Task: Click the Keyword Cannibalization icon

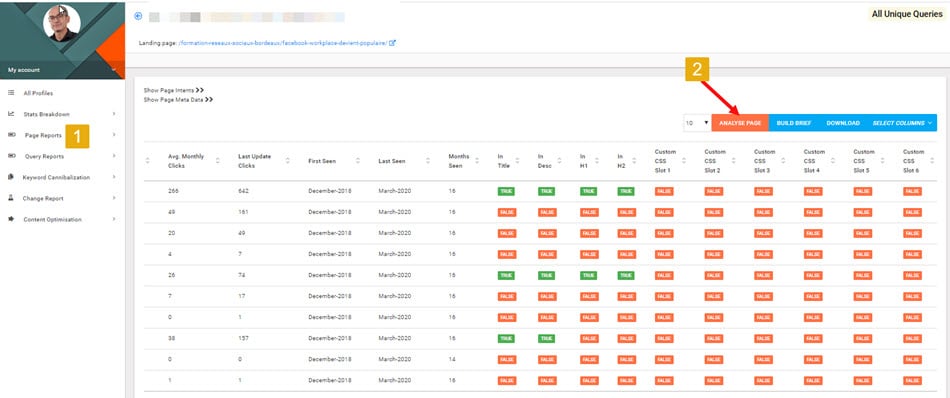Action: tap(11, 177)
